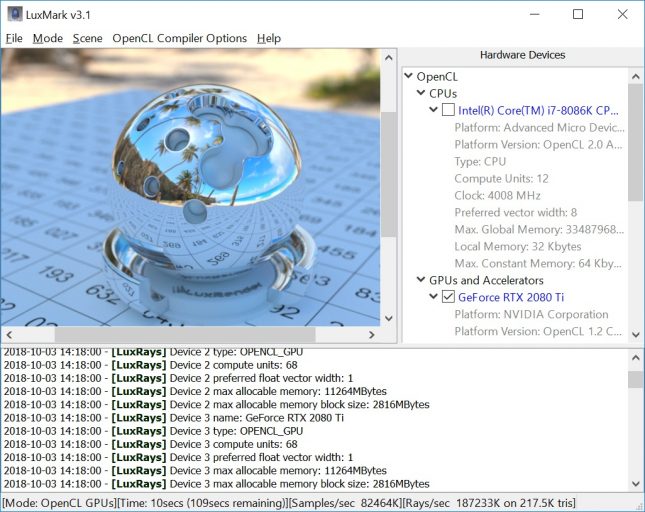Click log line 'Device 2 max allocable memory block size'

pyautogui.click(x=216, y=404)
